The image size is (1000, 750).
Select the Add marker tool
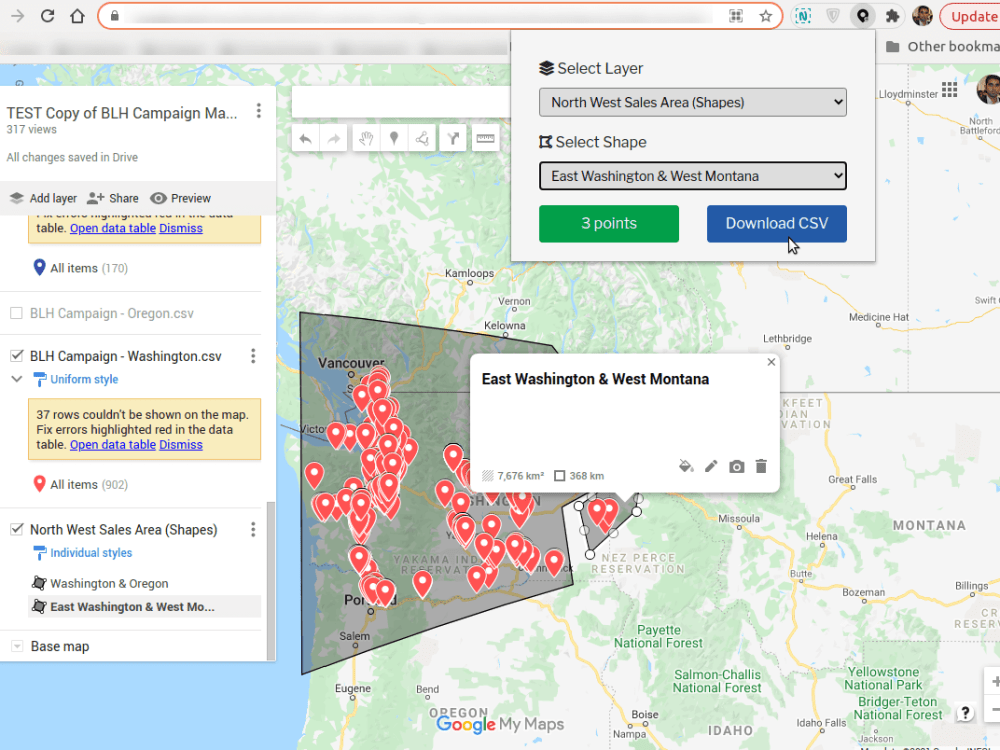396,137
